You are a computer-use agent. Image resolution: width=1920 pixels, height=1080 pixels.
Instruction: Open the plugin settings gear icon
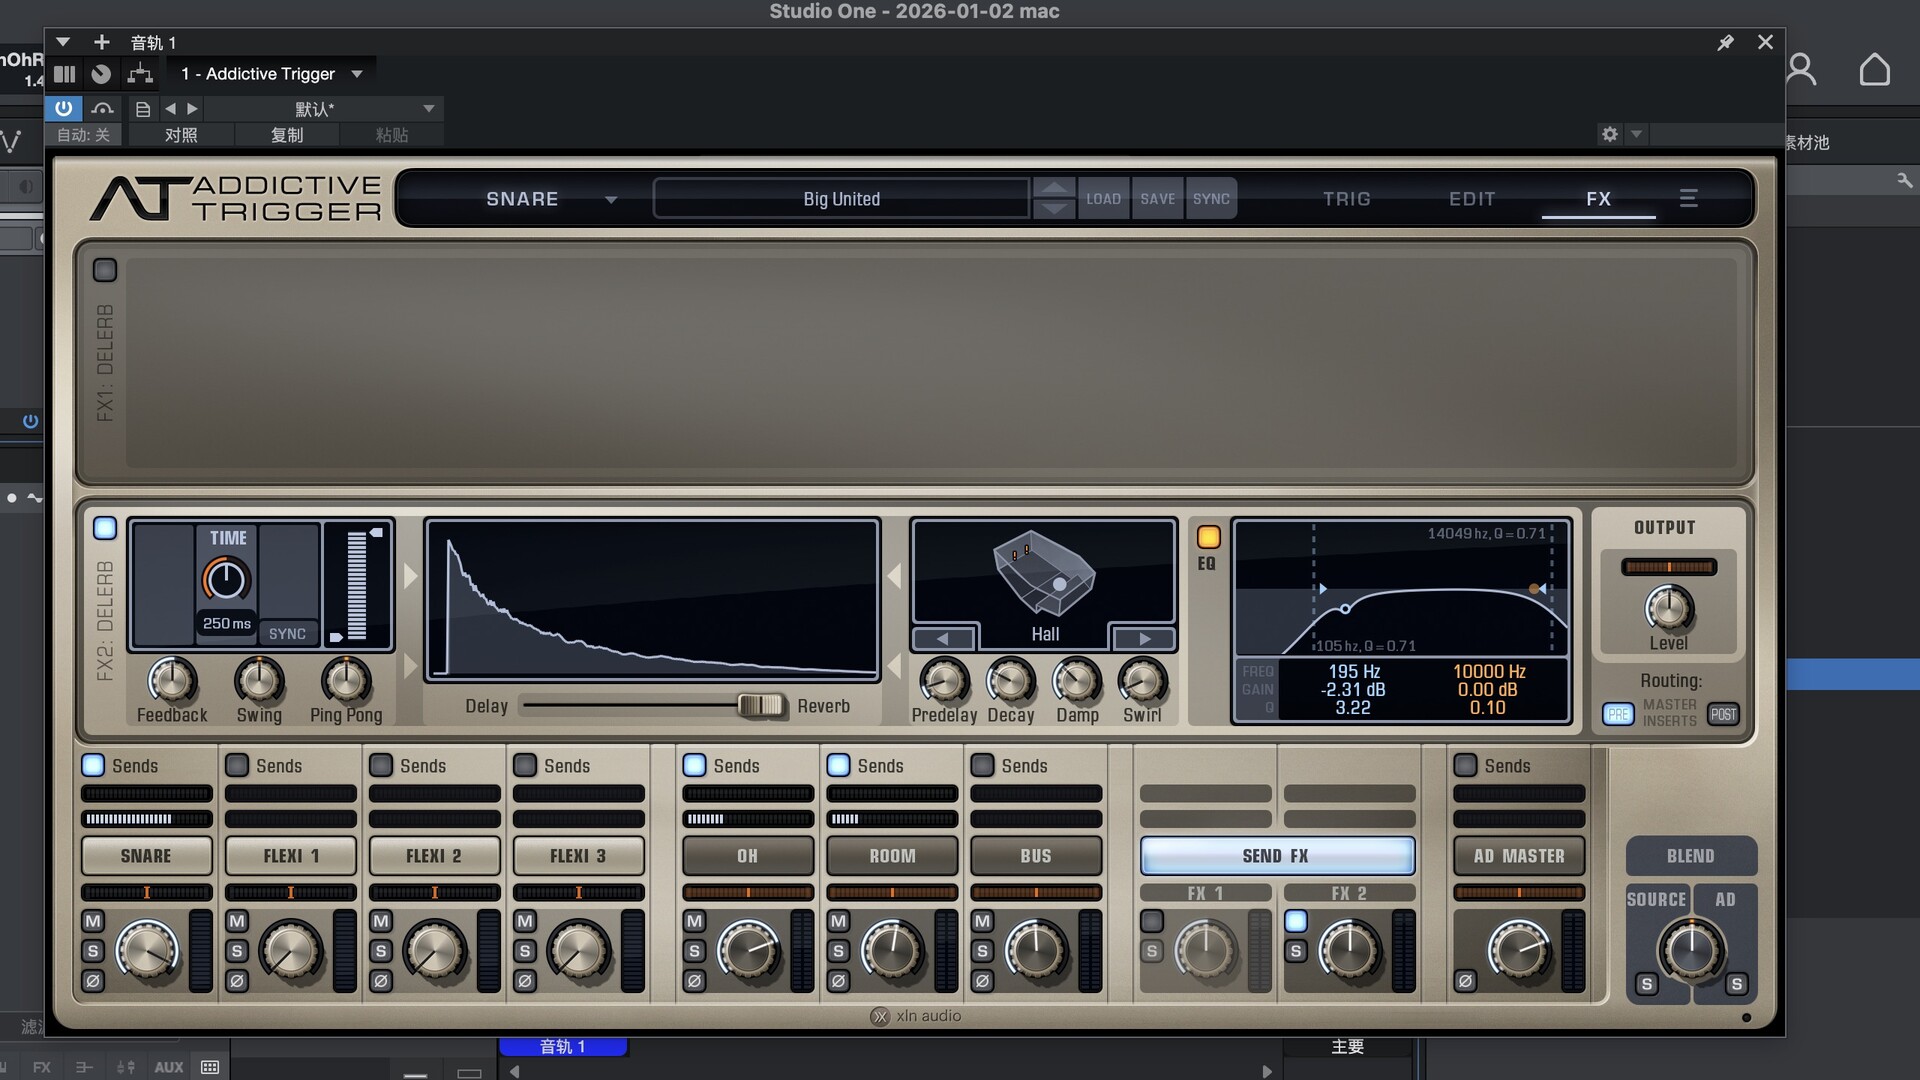click(x=1609, y=134)
